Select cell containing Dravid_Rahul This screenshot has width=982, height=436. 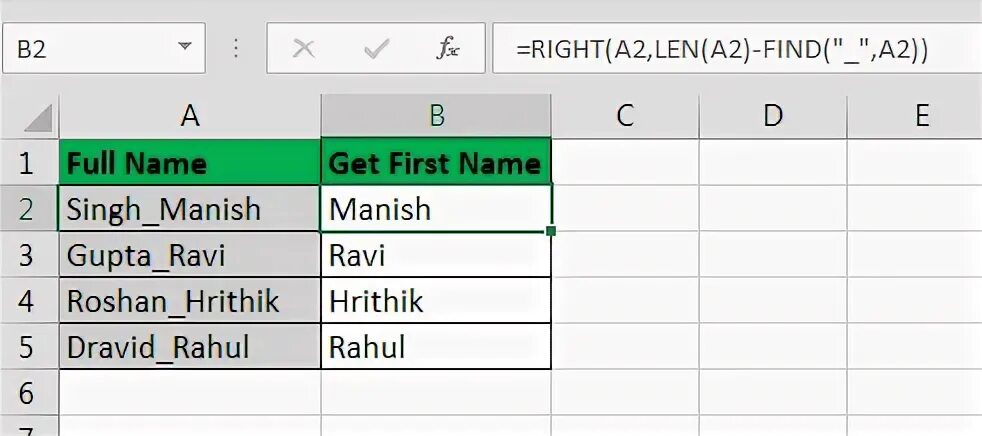(x=190, y=346)
